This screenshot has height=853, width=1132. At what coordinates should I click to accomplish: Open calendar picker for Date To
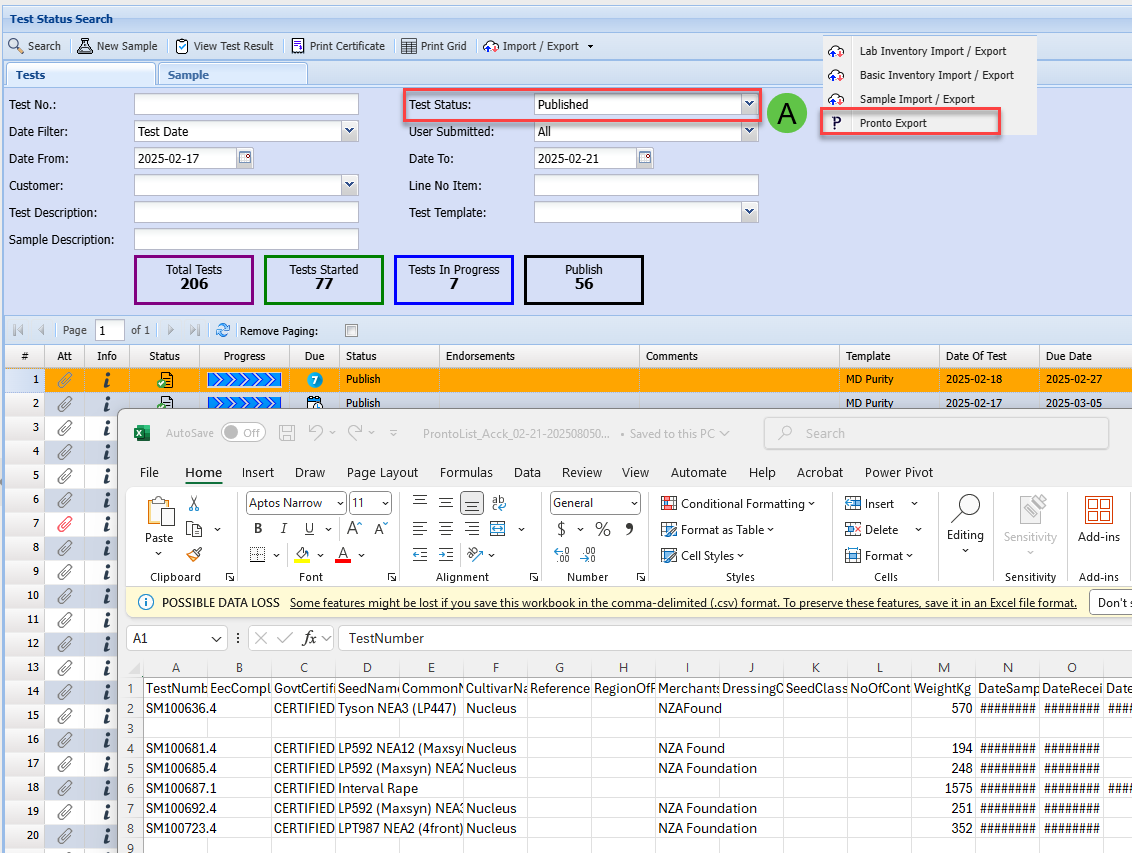tap(645, 158)
